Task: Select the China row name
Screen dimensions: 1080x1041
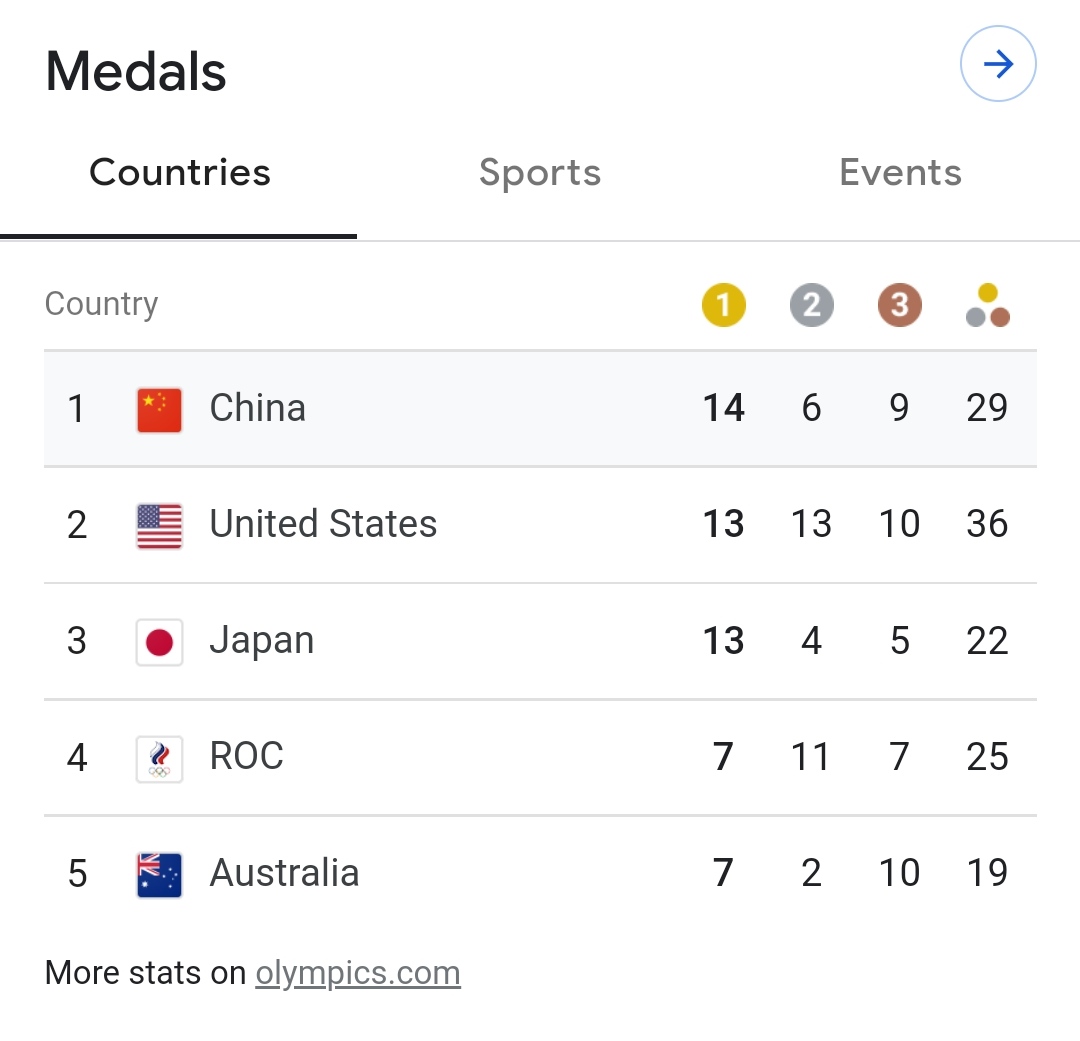Action: 257,408
